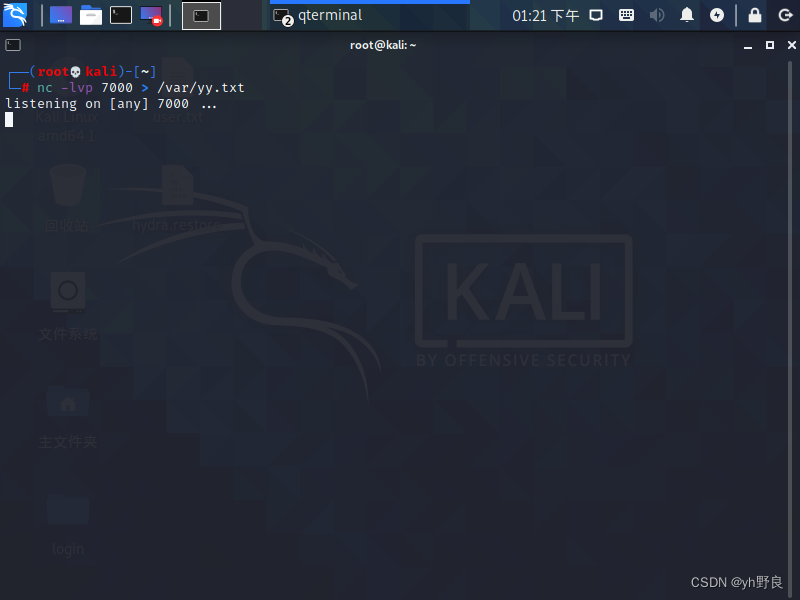The width and height of the screenshot is (800, 600).
Task: Click the volume speaker icon
Action: 657,15
